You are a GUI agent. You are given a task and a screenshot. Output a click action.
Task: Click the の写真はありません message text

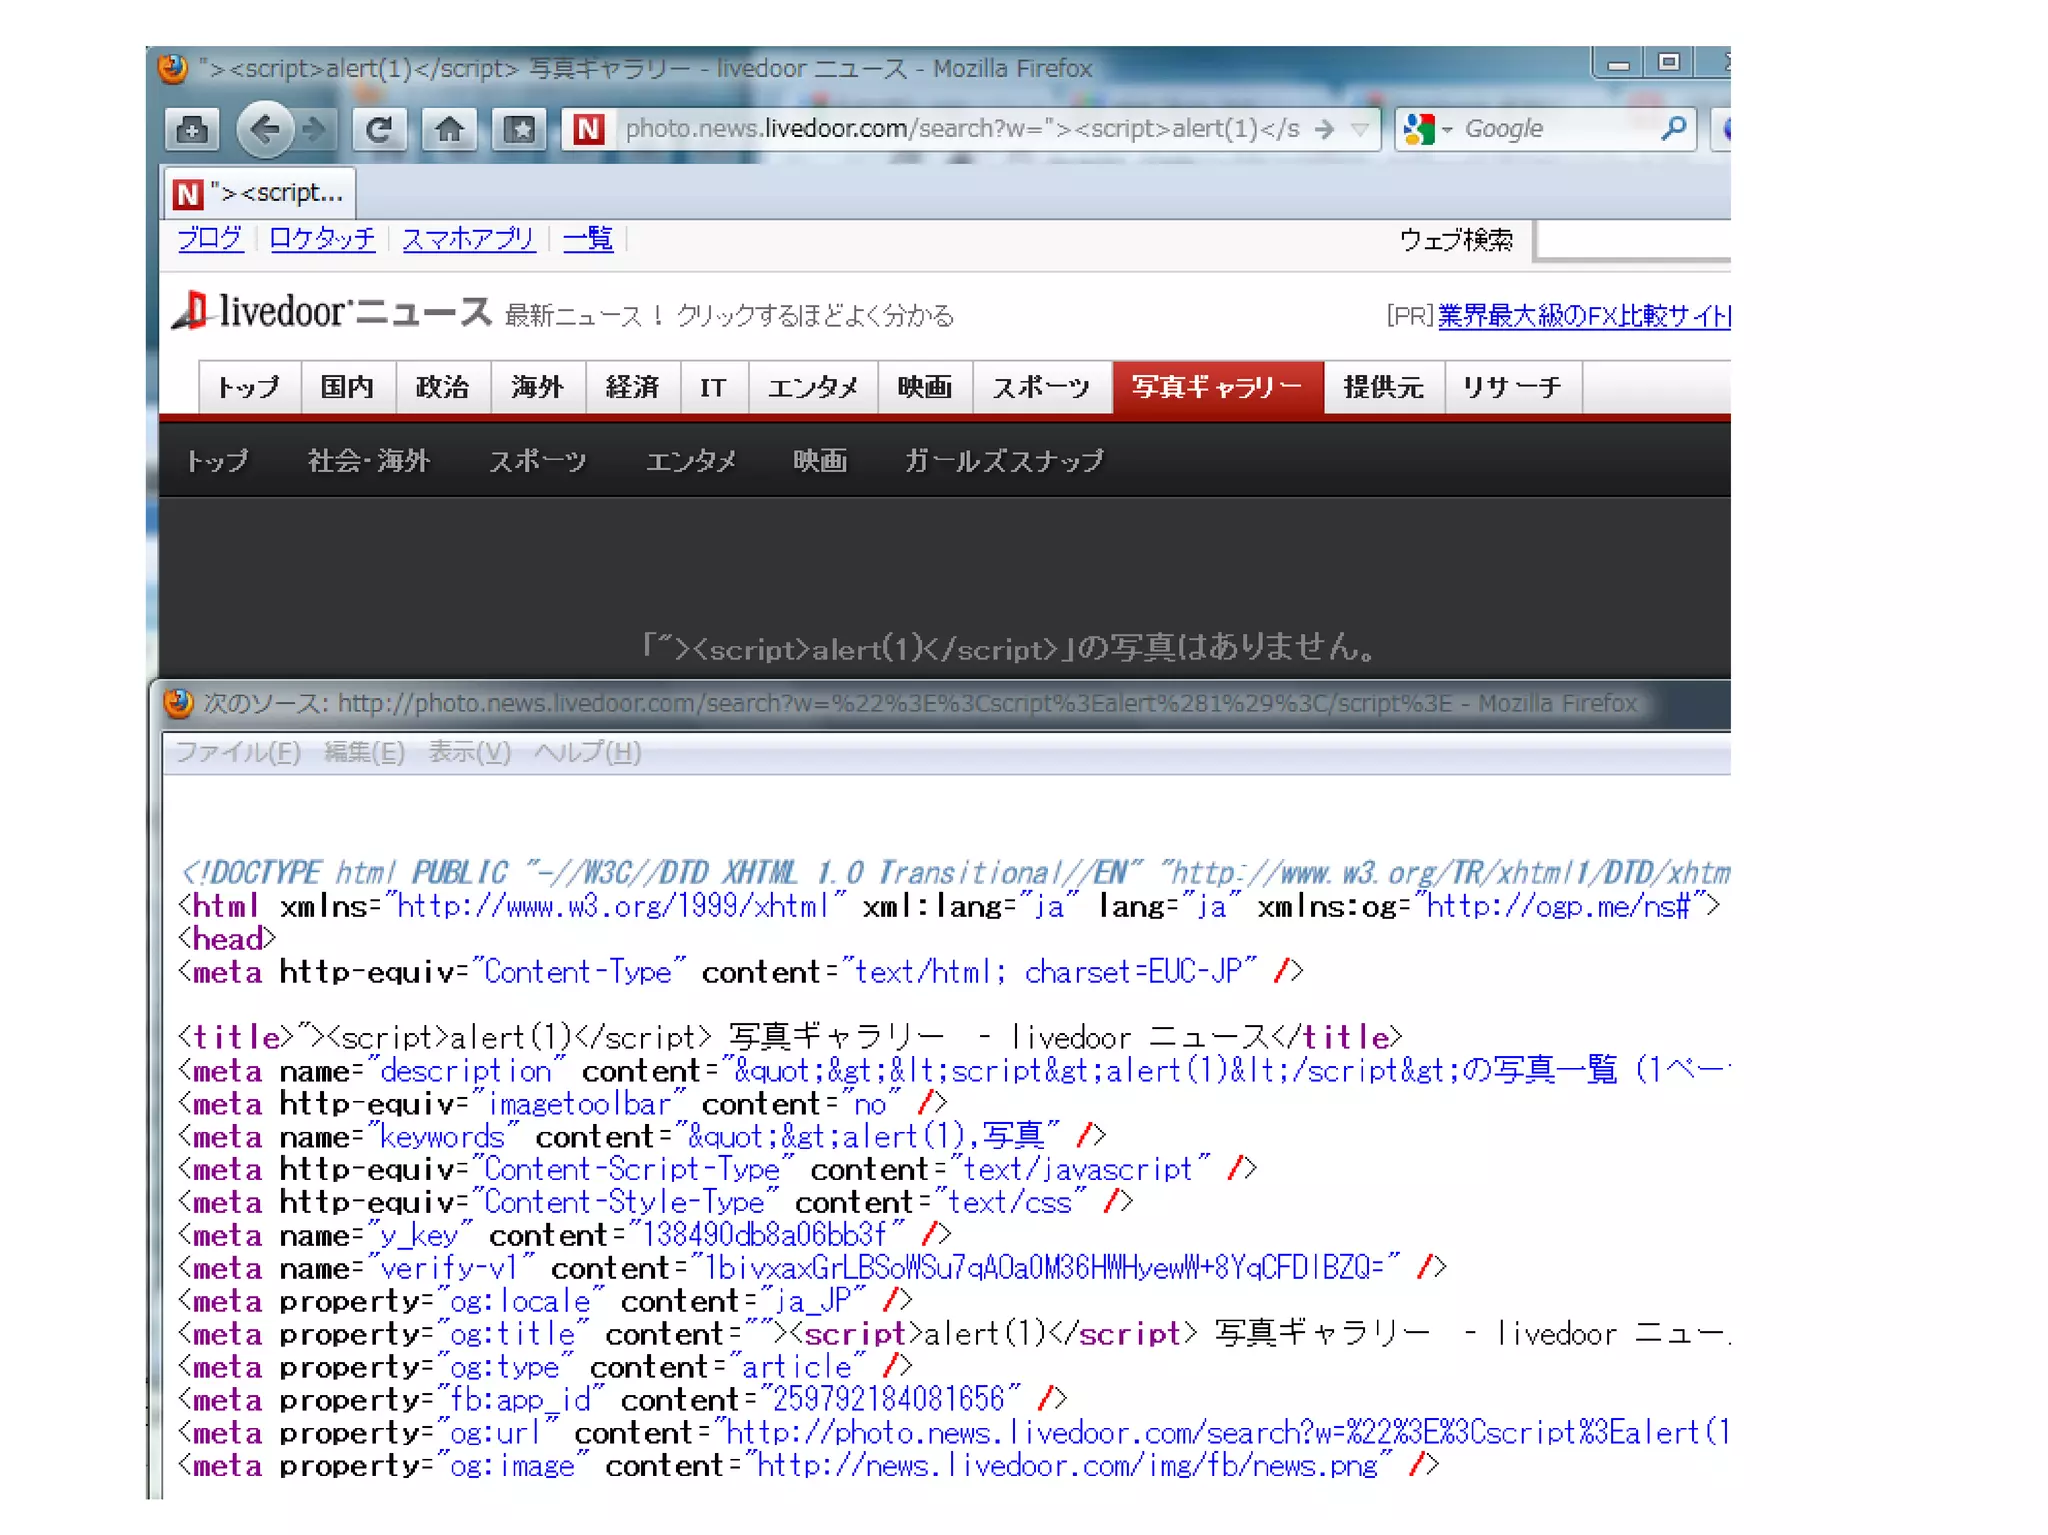(x=1009, y=648)
